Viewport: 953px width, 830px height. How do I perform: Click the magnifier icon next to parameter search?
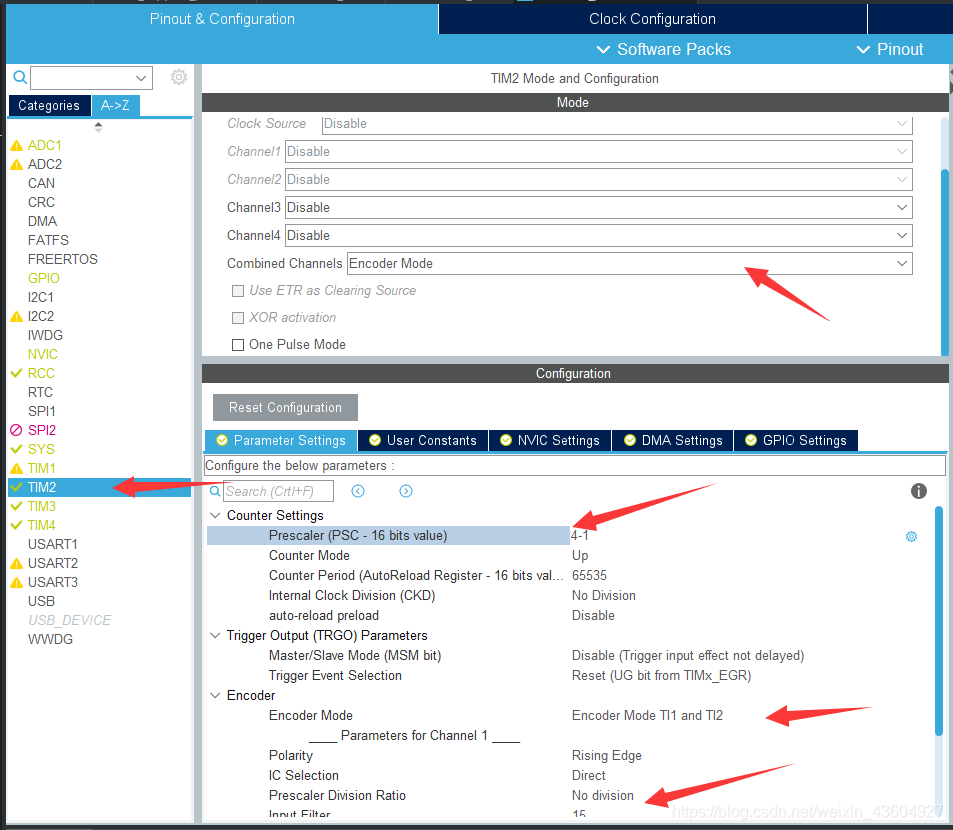tap(215, 491)
